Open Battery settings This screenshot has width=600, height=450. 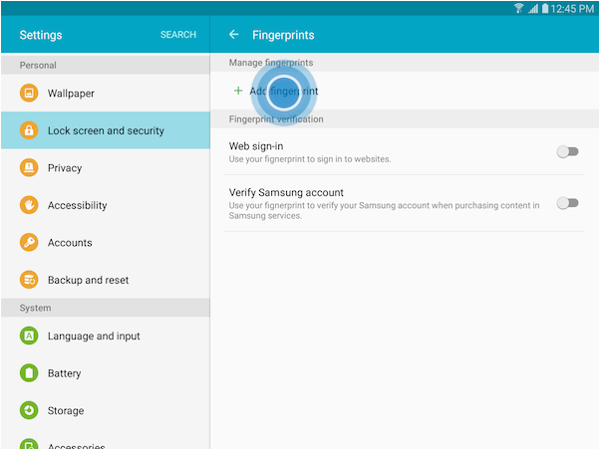[105, 373]
